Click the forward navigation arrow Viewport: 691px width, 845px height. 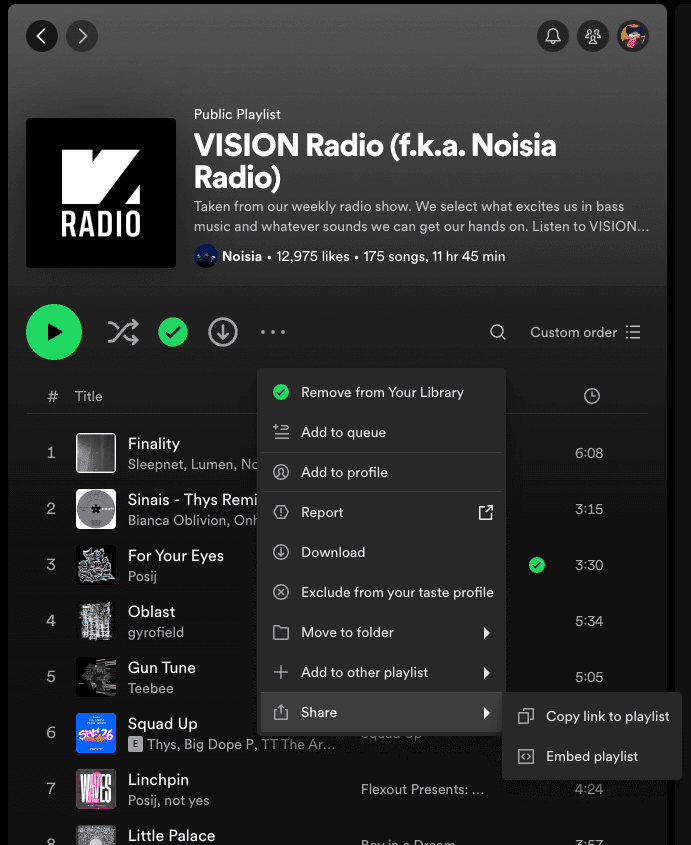82,37
